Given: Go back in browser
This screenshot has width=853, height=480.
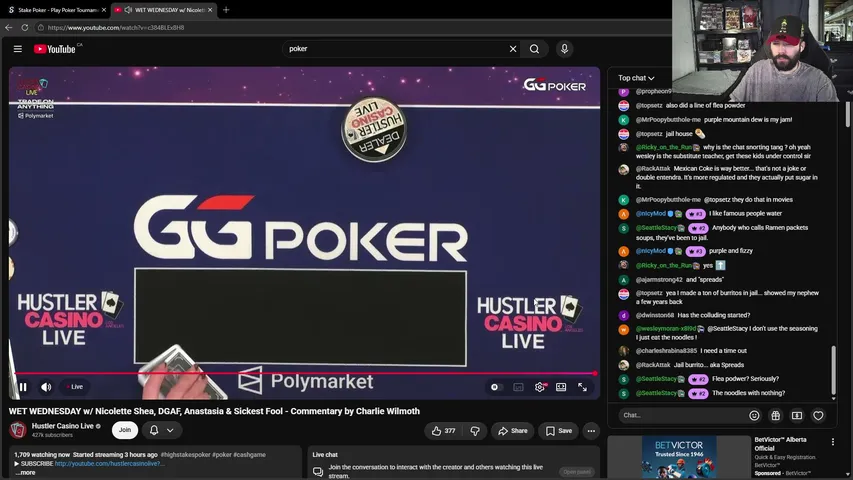Looking at the screenshot, I should [x=9, y=27].
